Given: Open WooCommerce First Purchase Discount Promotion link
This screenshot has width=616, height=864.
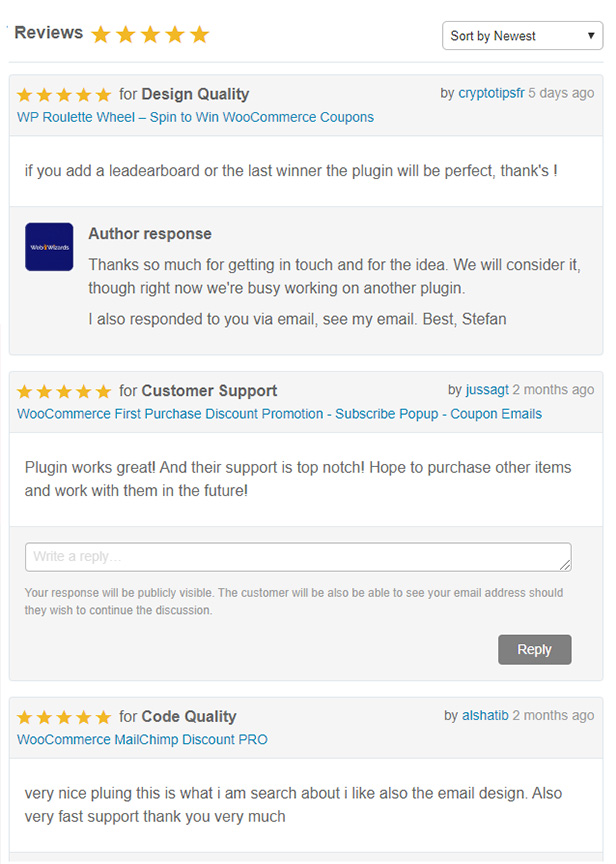Looking at the screenshot, I should coord(279,413).
